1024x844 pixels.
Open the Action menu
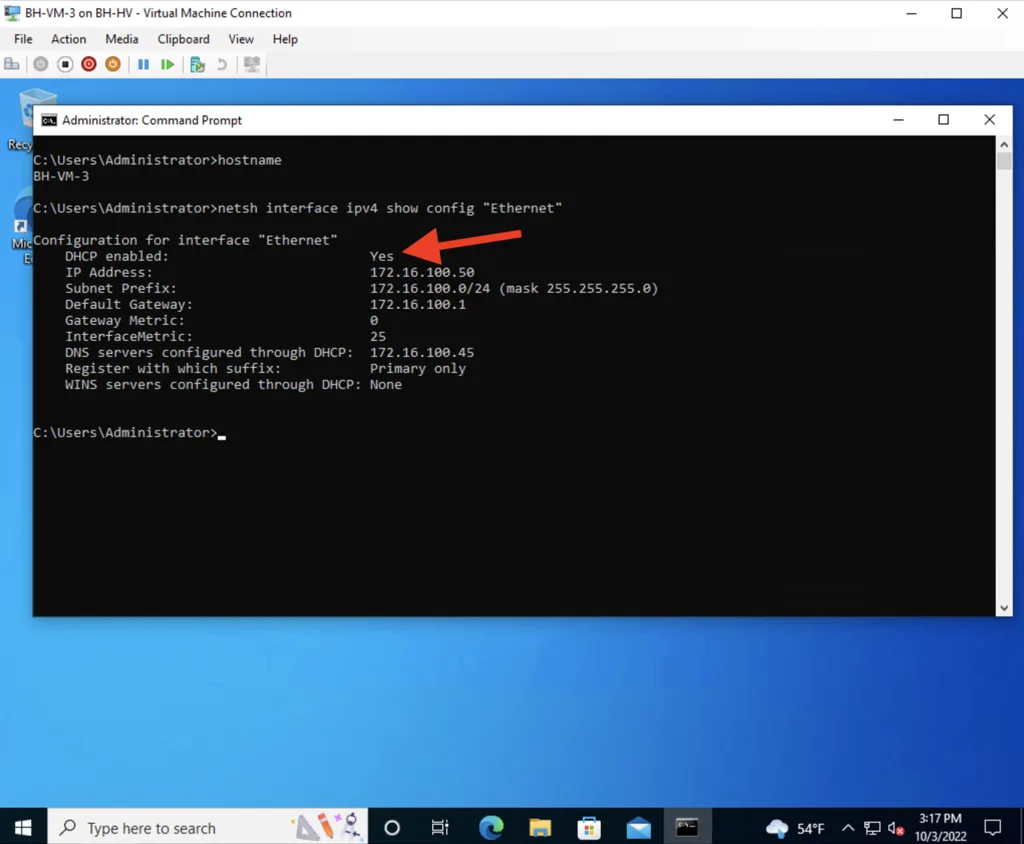point(69,39)
